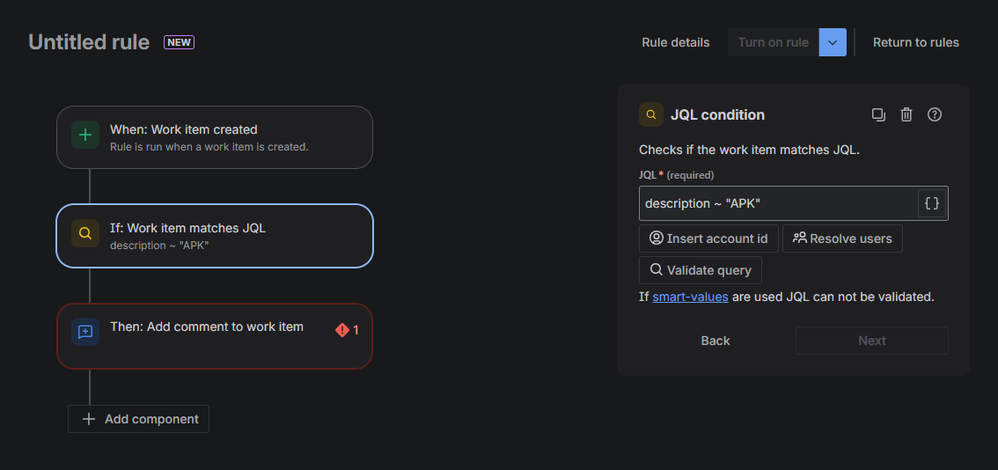Click the blue comment action icon
Screen dimensions: 998x470
85,332
